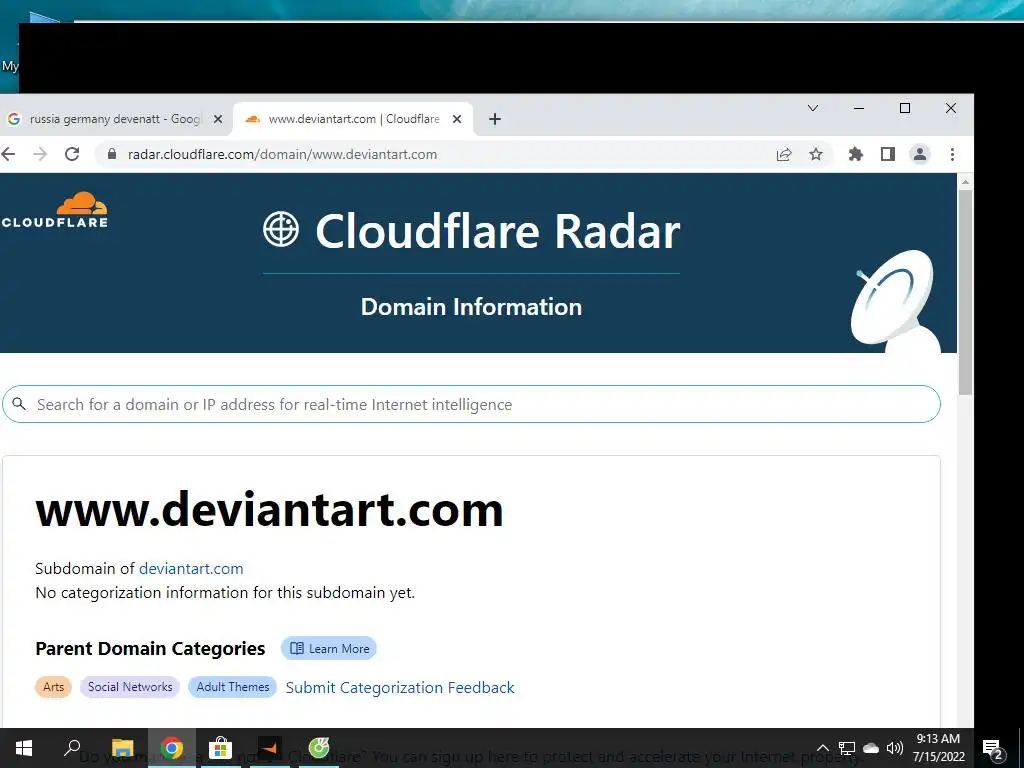Click the Chrome taskbar icon
Image resolution: width=1024 pixels, height=768 pixels.
click(x=171, y=748)
